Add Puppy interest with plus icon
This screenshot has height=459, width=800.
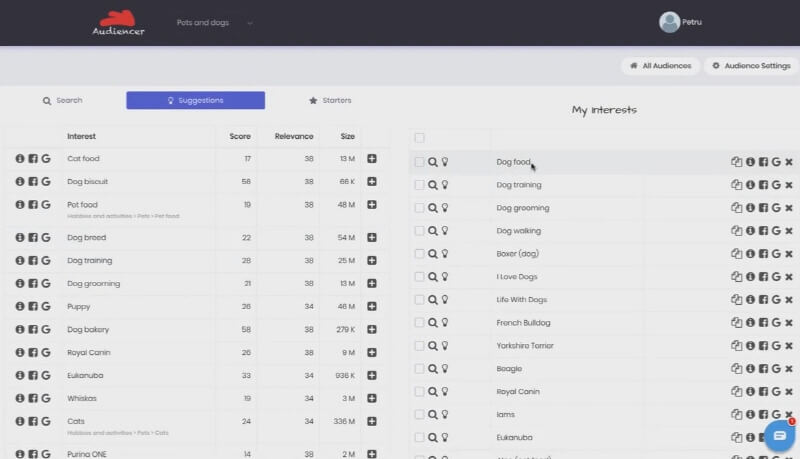tap(372, 307)
